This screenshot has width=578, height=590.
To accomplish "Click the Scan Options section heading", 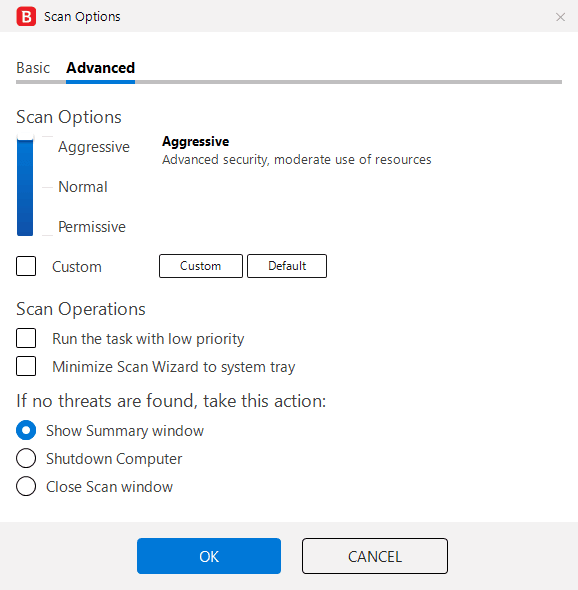I will [69, 117].
